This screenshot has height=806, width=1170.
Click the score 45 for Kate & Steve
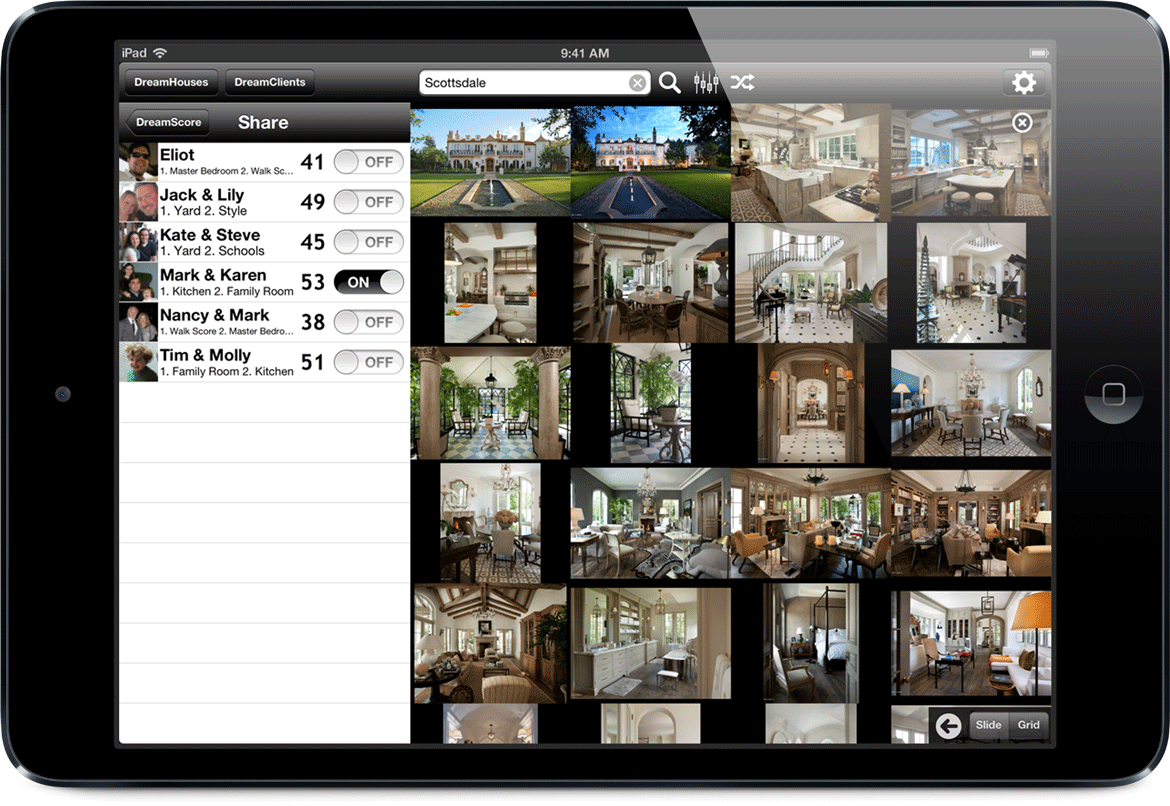coord(312,242)
